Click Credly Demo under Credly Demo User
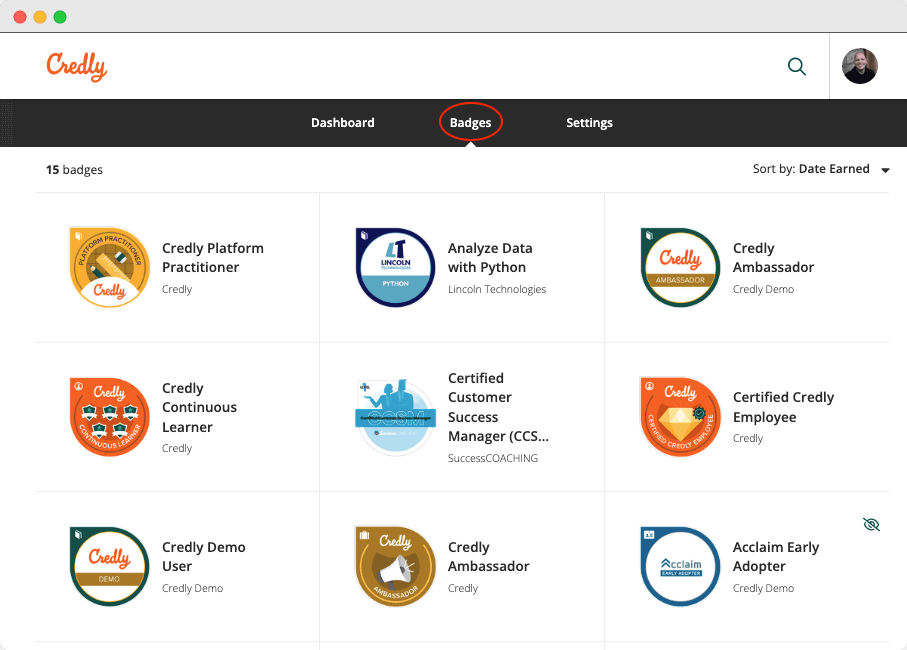This screenshot has width=907, height=650. [x=193, y=588]
